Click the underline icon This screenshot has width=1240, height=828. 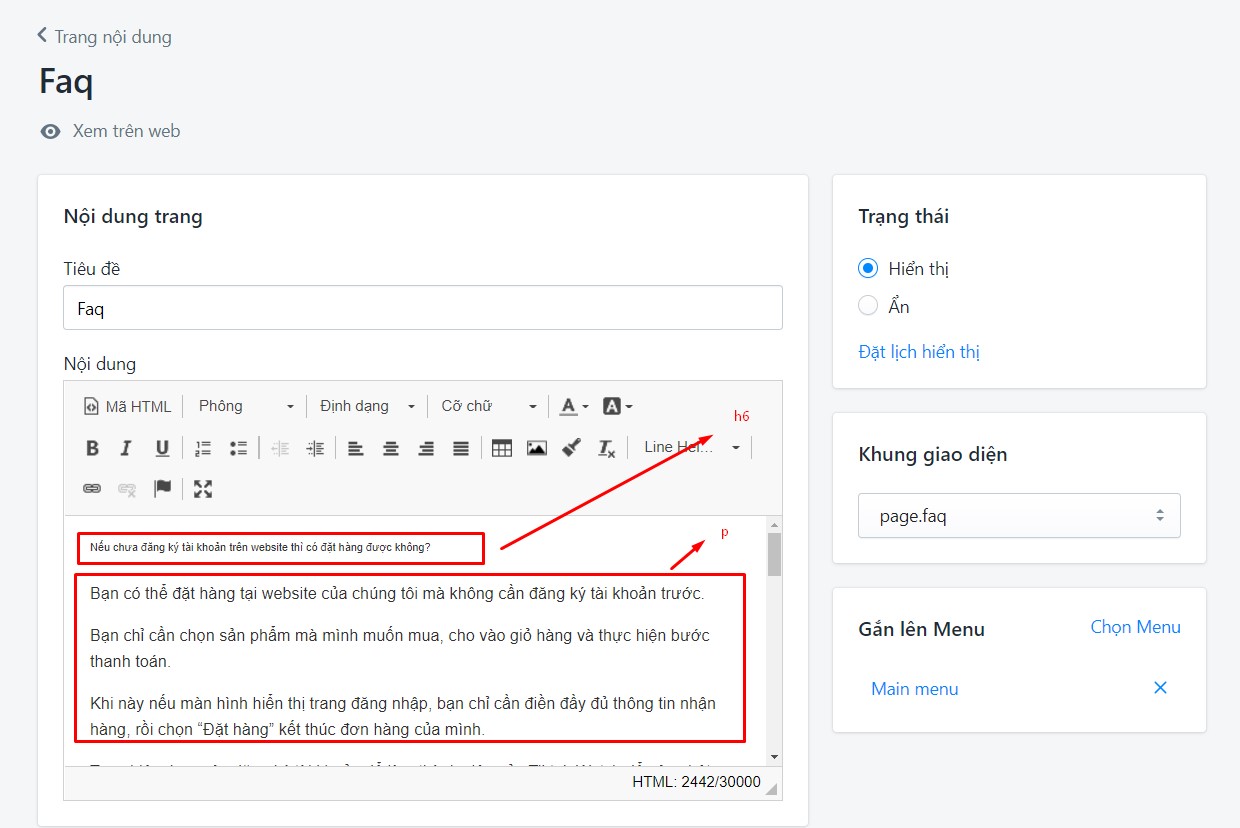pyautogui.click(x=162, y=448)
